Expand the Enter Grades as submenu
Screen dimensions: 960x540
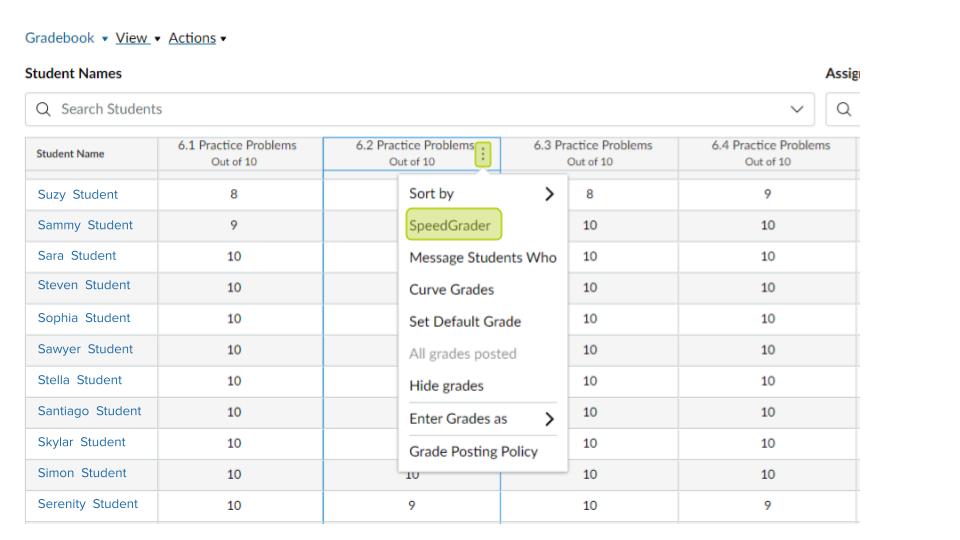pyautogui.click(x=548, y=419)
